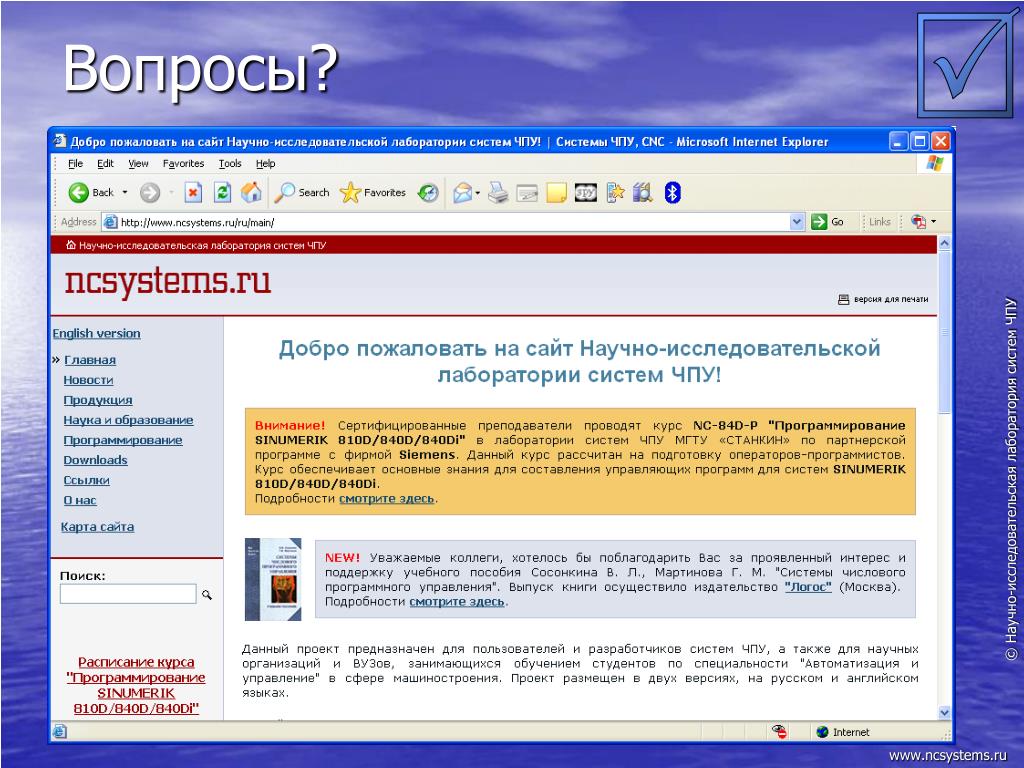Viewport: 1024px width, 768px height.
Task: Open the Карта сайта link
Action: (97, 526)
